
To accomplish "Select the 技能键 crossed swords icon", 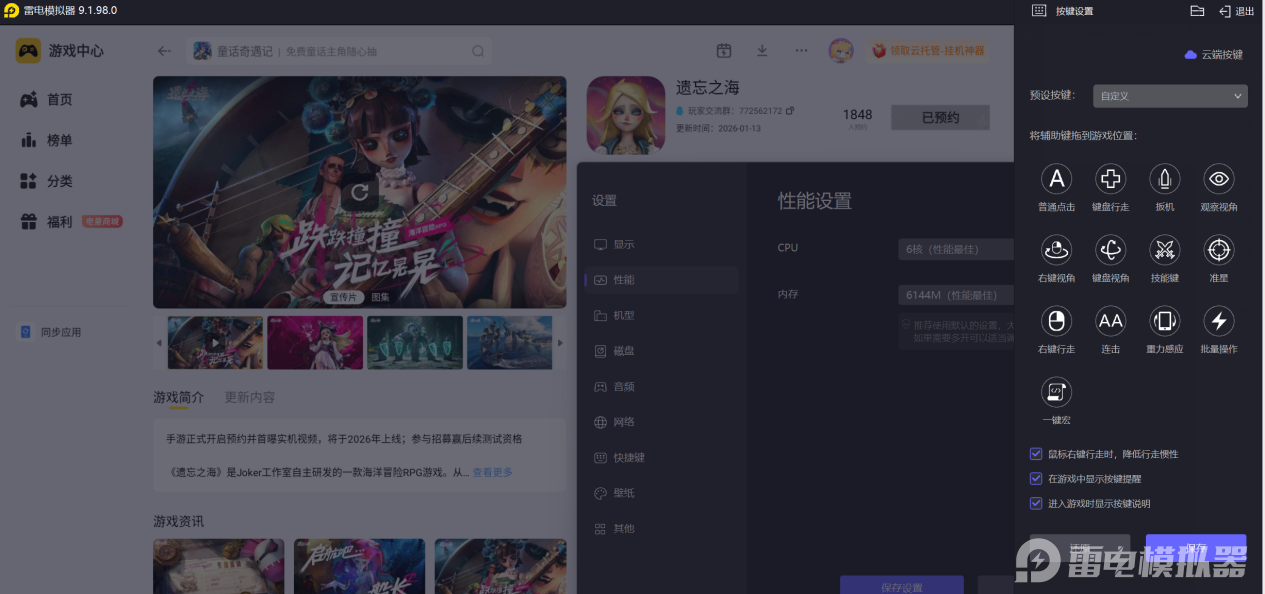I will pyautogui.click(x=1164, y=249).
